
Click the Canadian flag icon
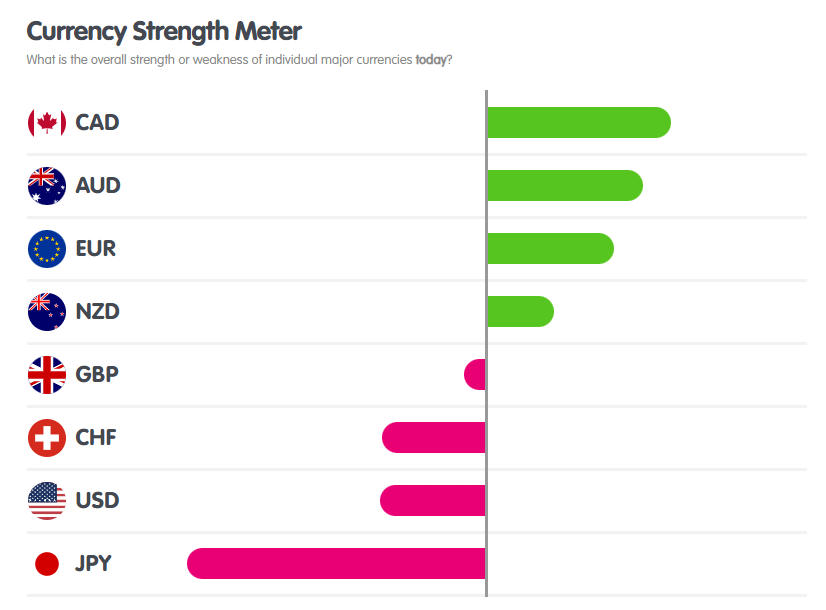pos(47,123)
